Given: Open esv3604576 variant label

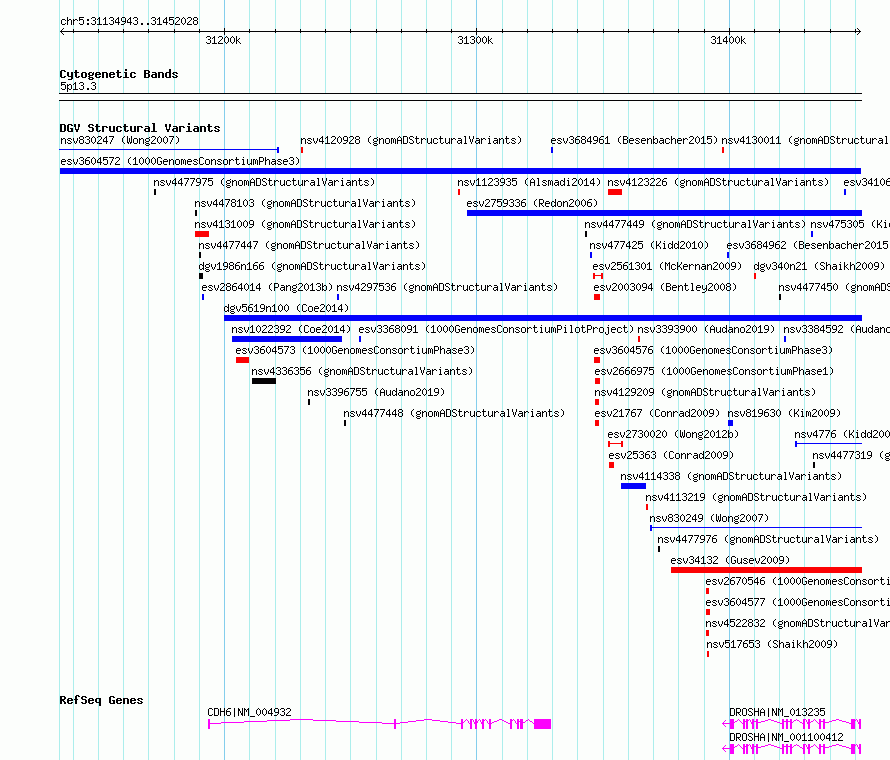Looking at the screenshot, I should (713, 350).
